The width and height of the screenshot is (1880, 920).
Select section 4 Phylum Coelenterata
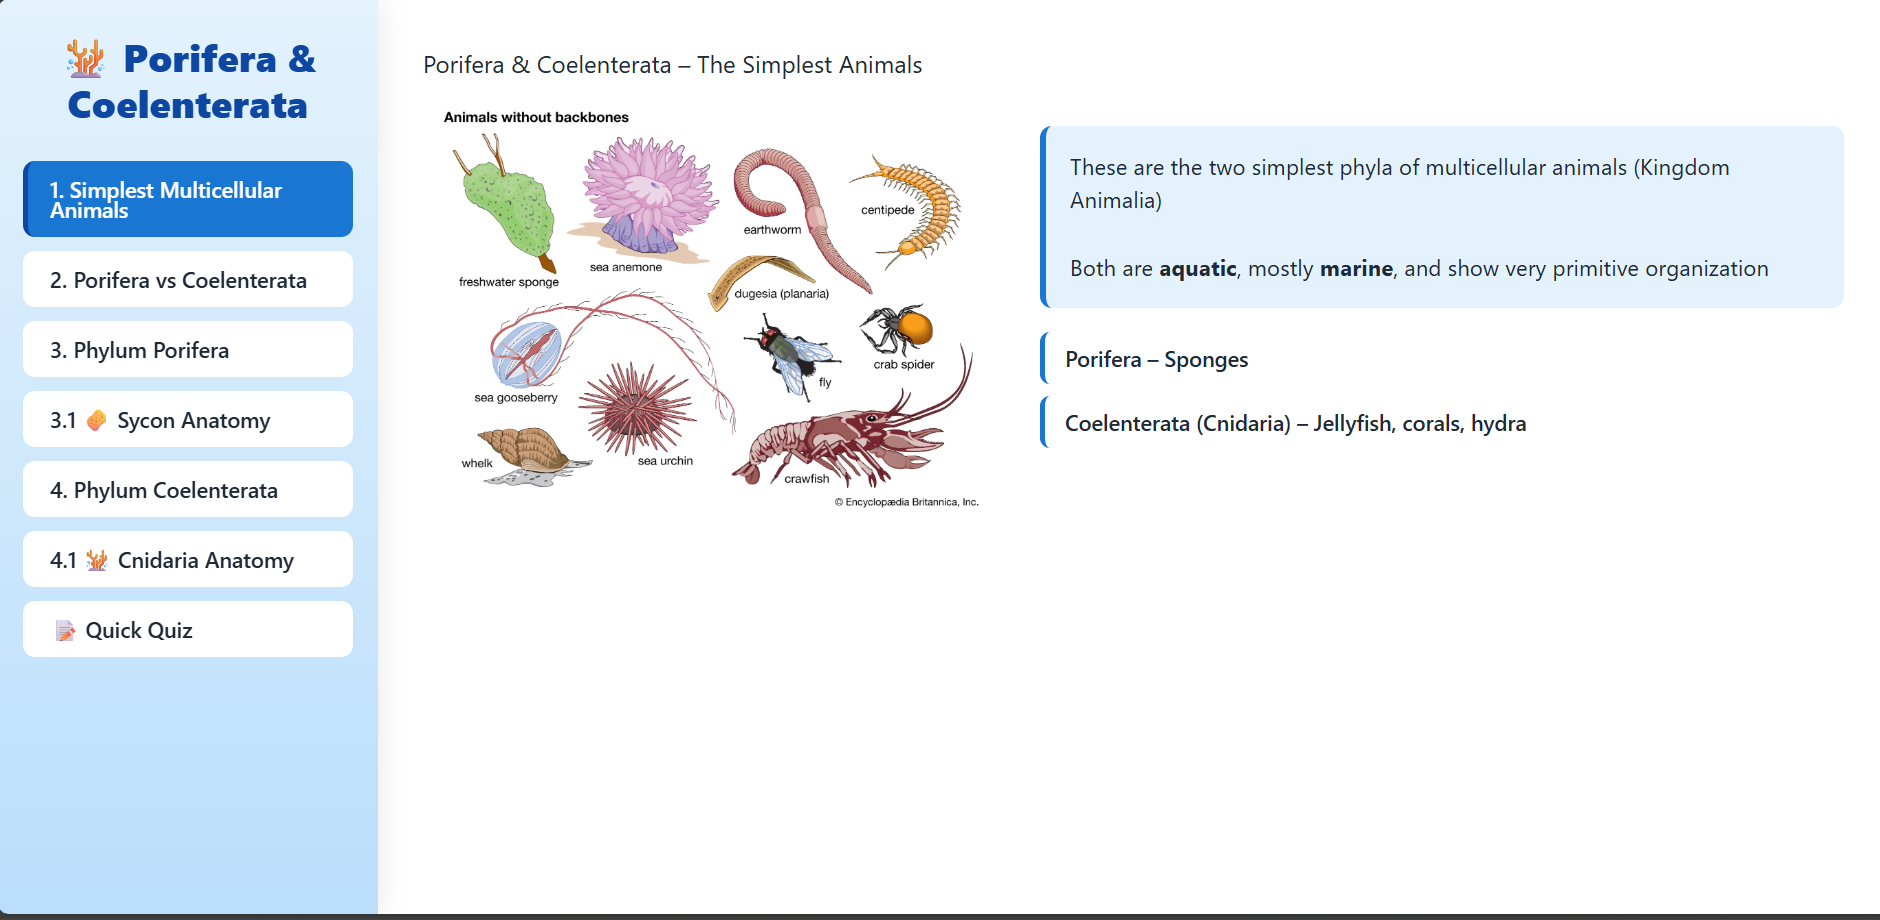pyautogui.click(x=188, y=489)
